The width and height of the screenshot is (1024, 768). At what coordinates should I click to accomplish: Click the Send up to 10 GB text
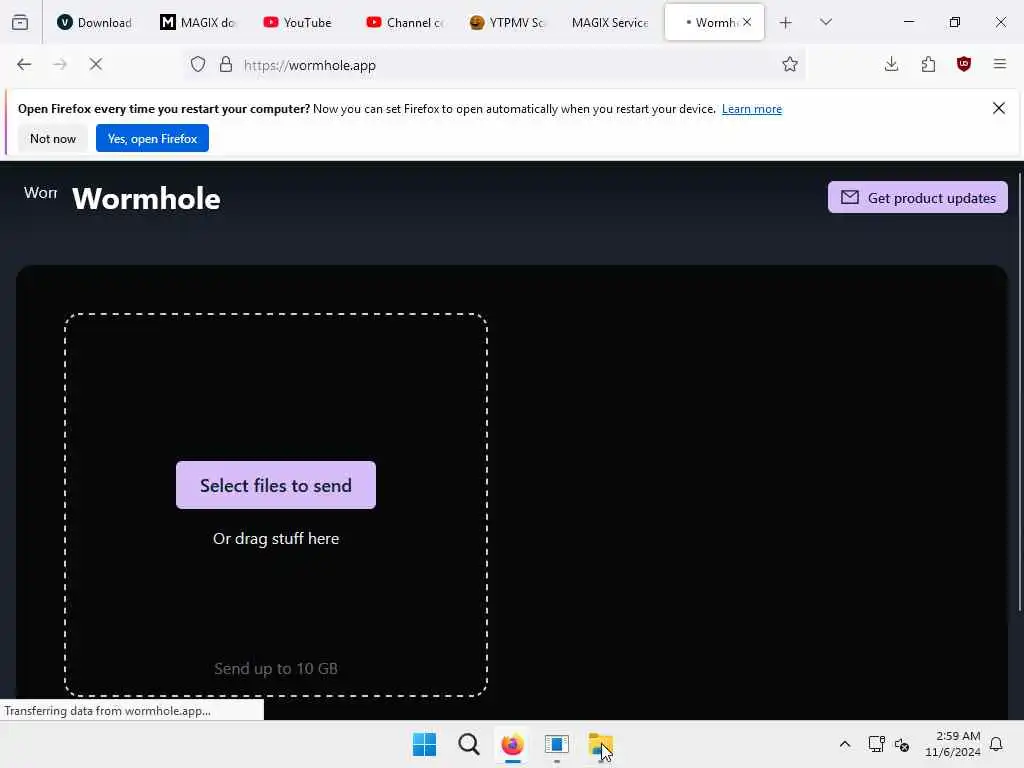pyautogui.click(x=276, y=669)
